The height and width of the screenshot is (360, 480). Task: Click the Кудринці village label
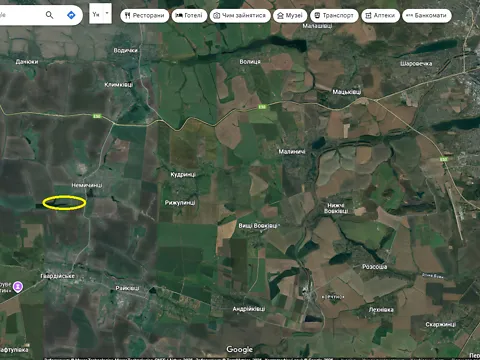(x=183, y=175)
